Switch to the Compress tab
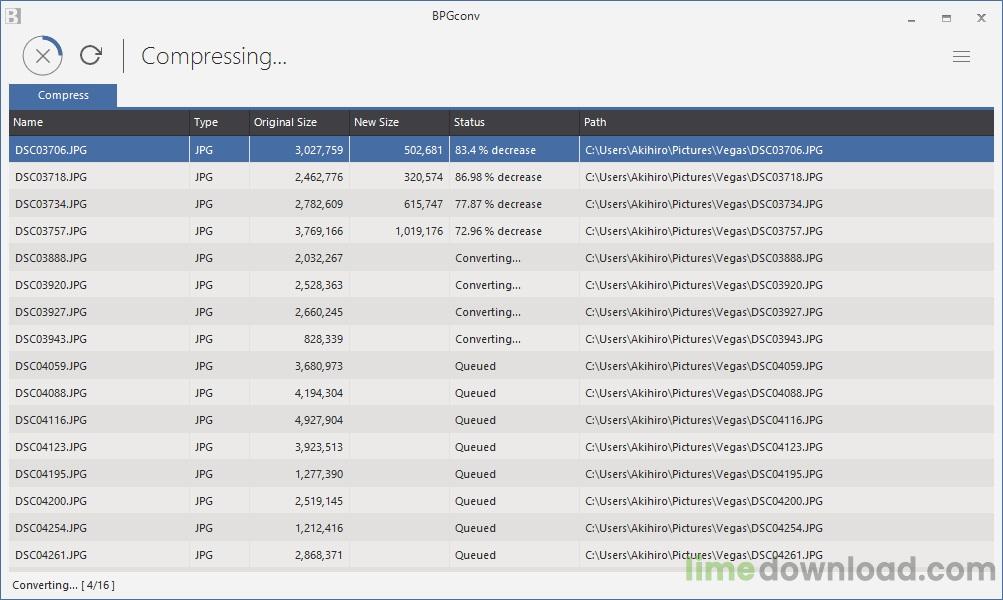This screenshot has width=1003, height=600. pos(63,96)
